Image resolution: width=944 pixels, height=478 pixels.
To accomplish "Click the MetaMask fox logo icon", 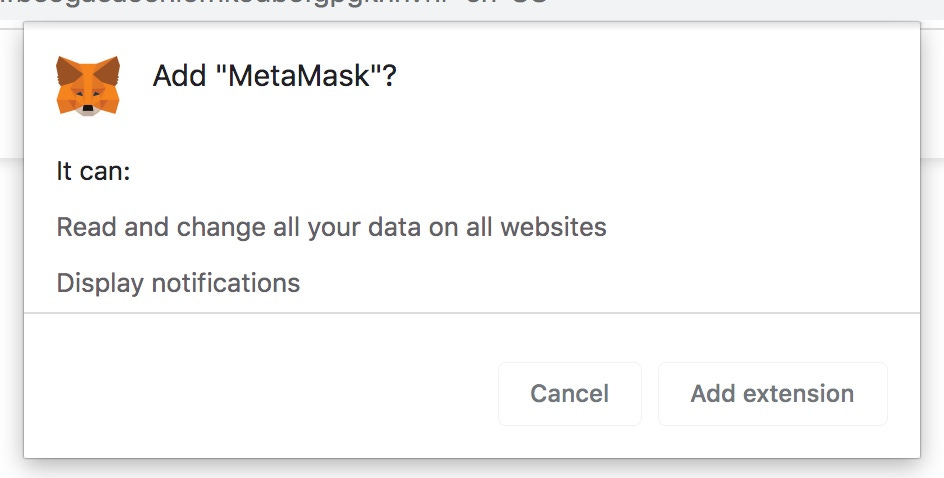I will 88,85.
